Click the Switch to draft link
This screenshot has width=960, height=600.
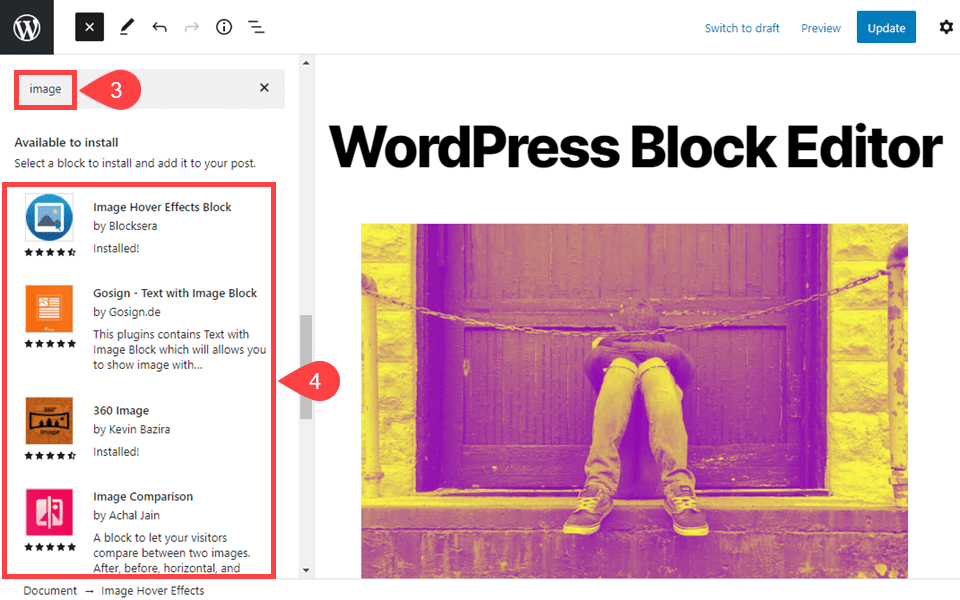[742, 28]
